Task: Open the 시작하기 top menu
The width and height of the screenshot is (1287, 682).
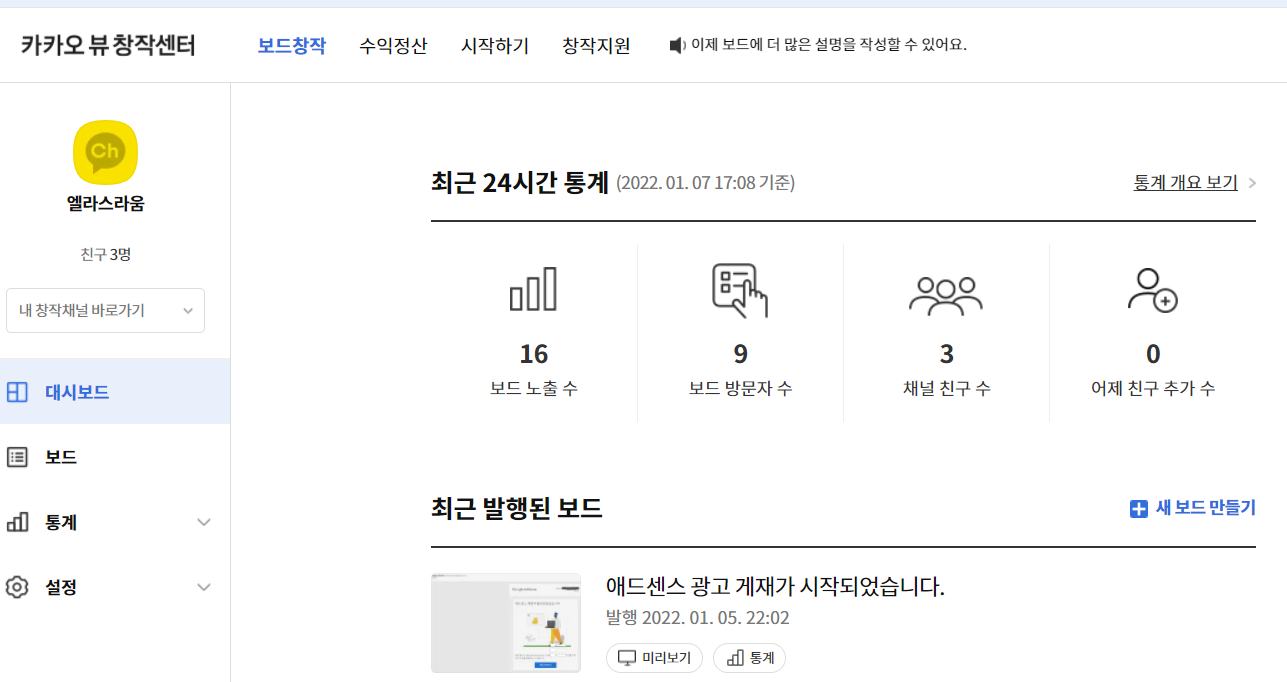Action: click(495, 45)
